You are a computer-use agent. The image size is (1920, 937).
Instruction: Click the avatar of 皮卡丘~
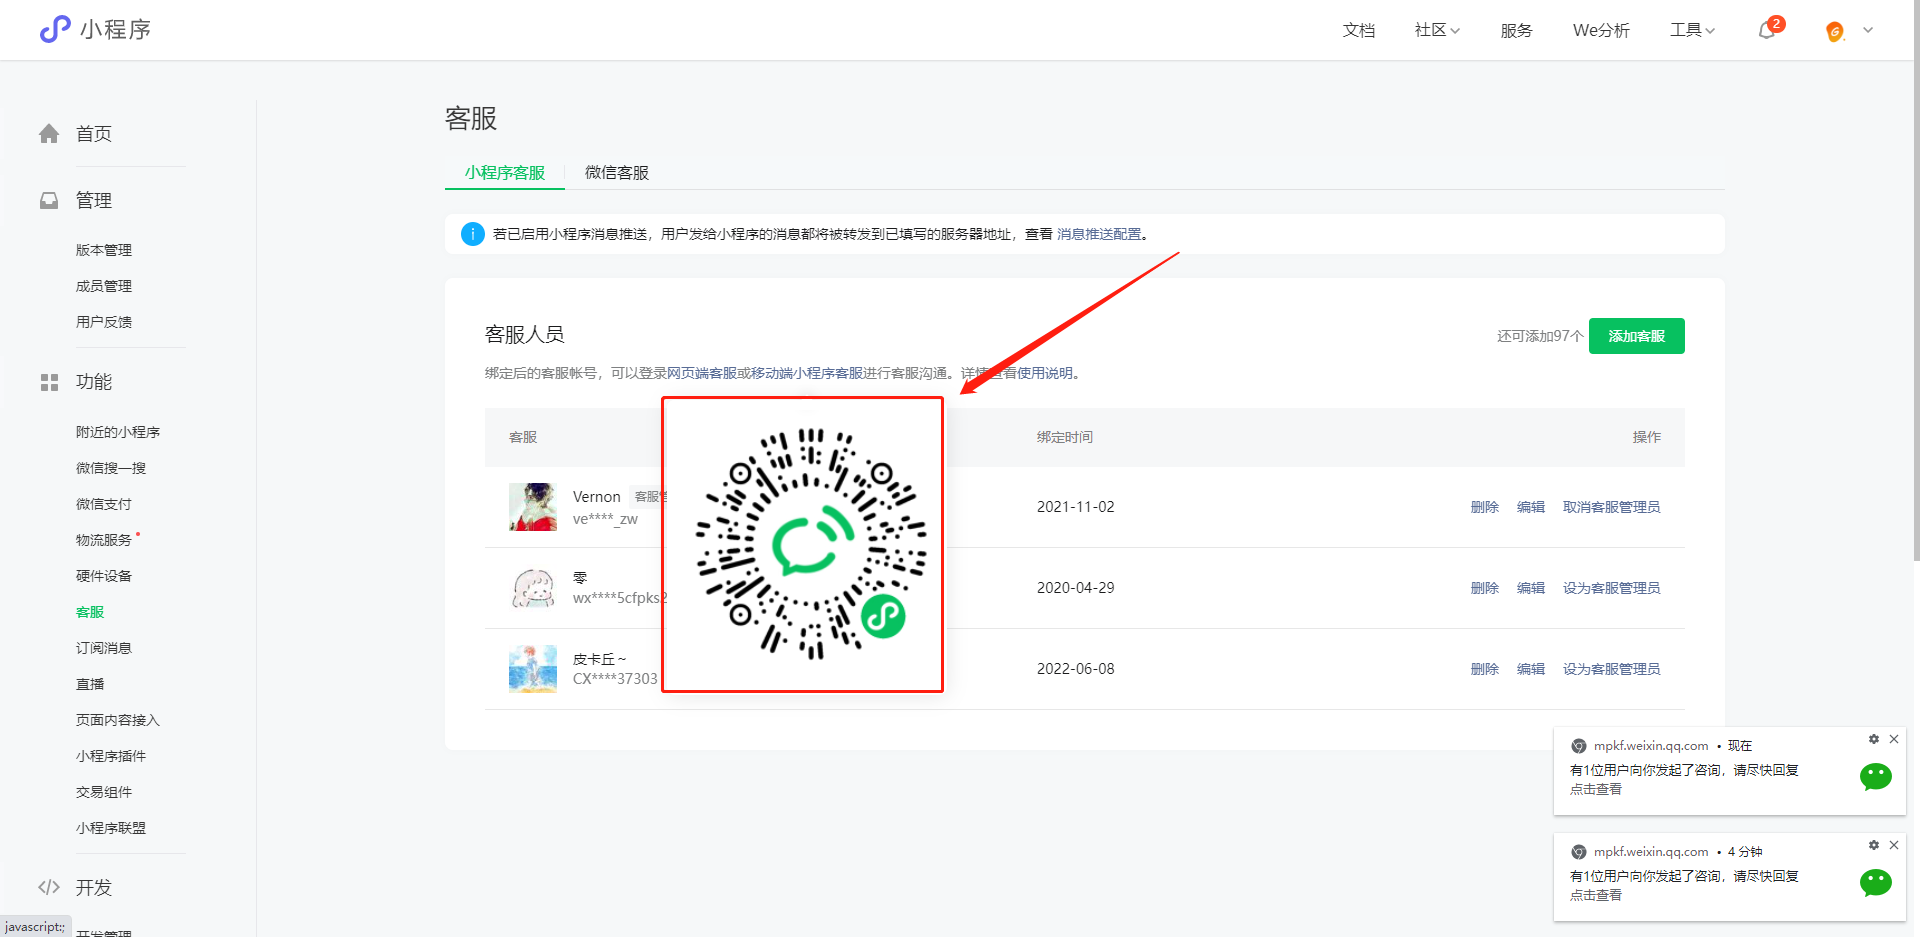pyautogui.click(x=533, y=669)
